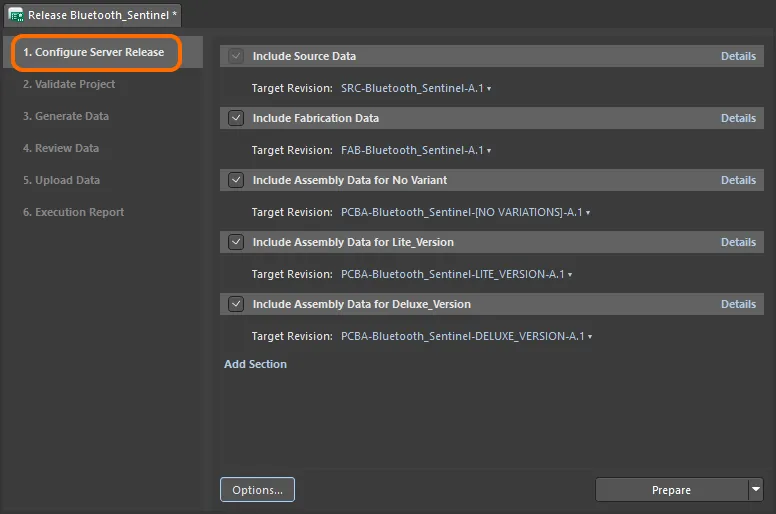Click the Options... button
Viewport: 776px width, 514px height.
(x=257, y=490)
